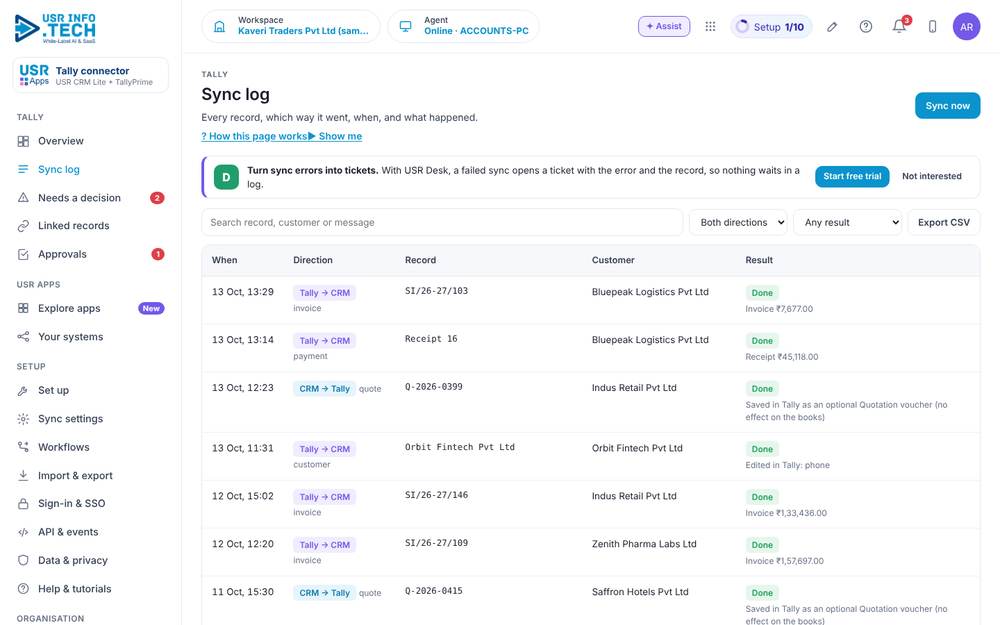The width and height of the screenshot is (1000, 625).
Task: Click the Workflows branch icon
Action: [23, 447]
